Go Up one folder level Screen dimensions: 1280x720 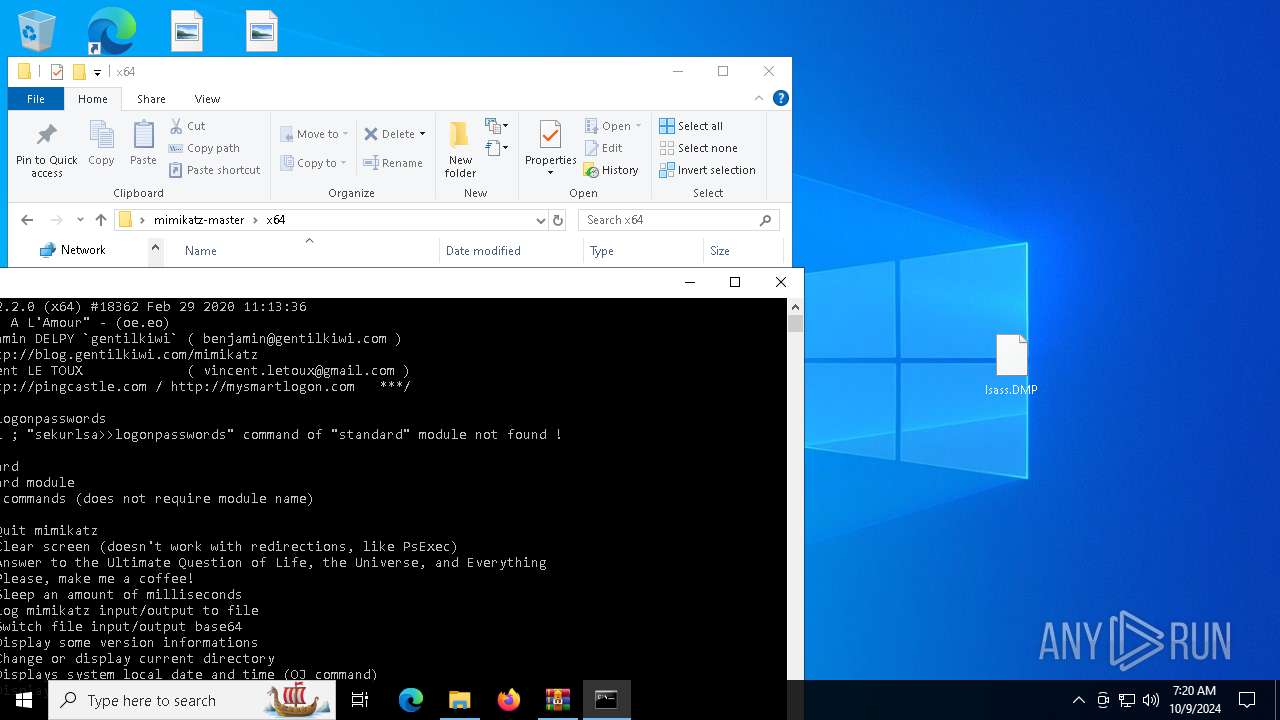tap(101, 220)
